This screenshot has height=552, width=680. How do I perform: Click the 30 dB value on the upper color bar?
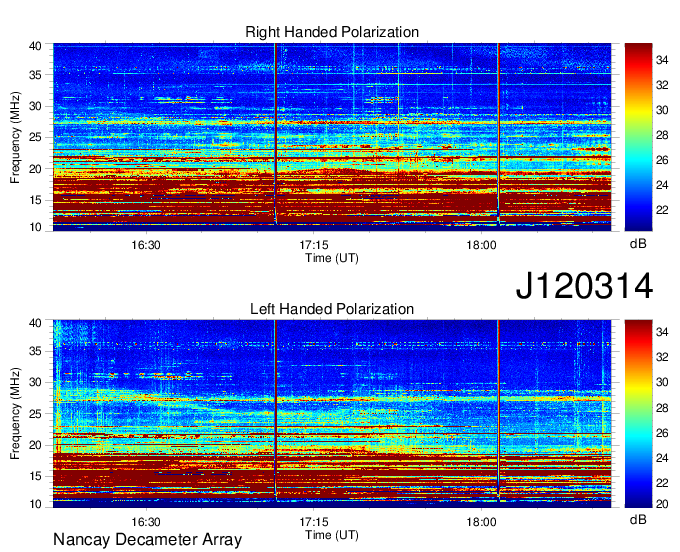pos(662,110)
